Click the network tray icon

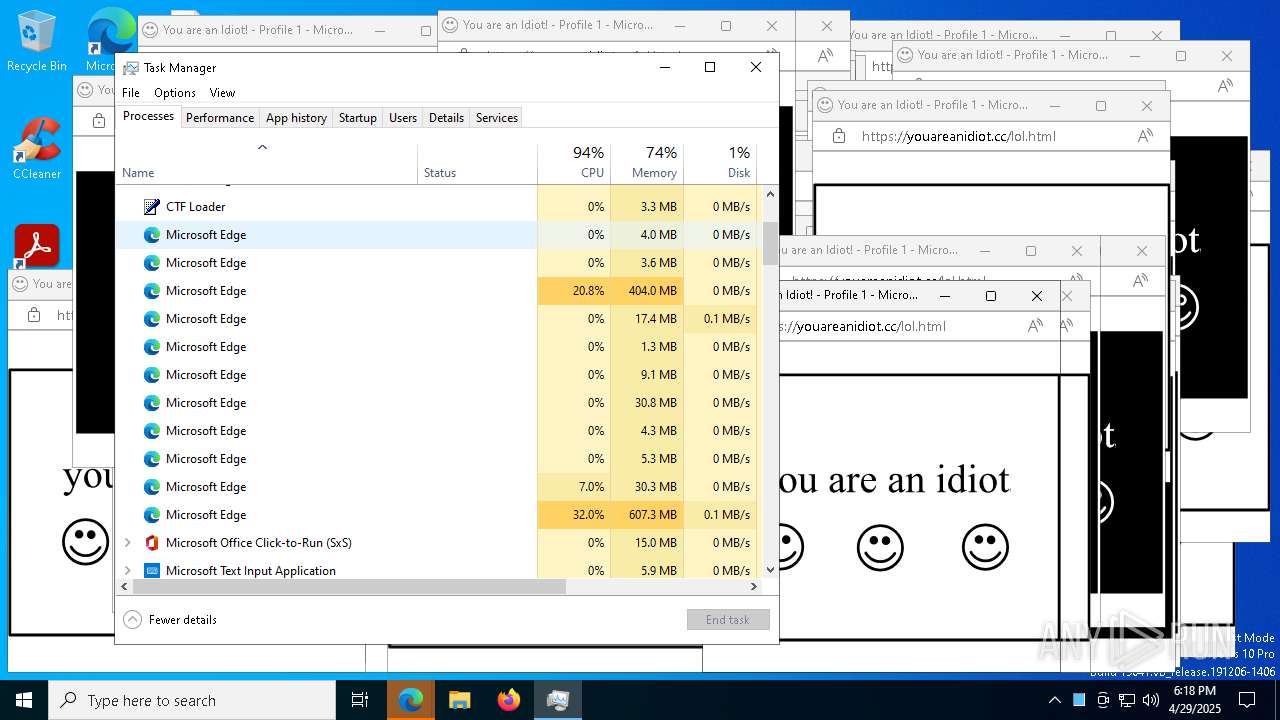tap(1126, 700)
